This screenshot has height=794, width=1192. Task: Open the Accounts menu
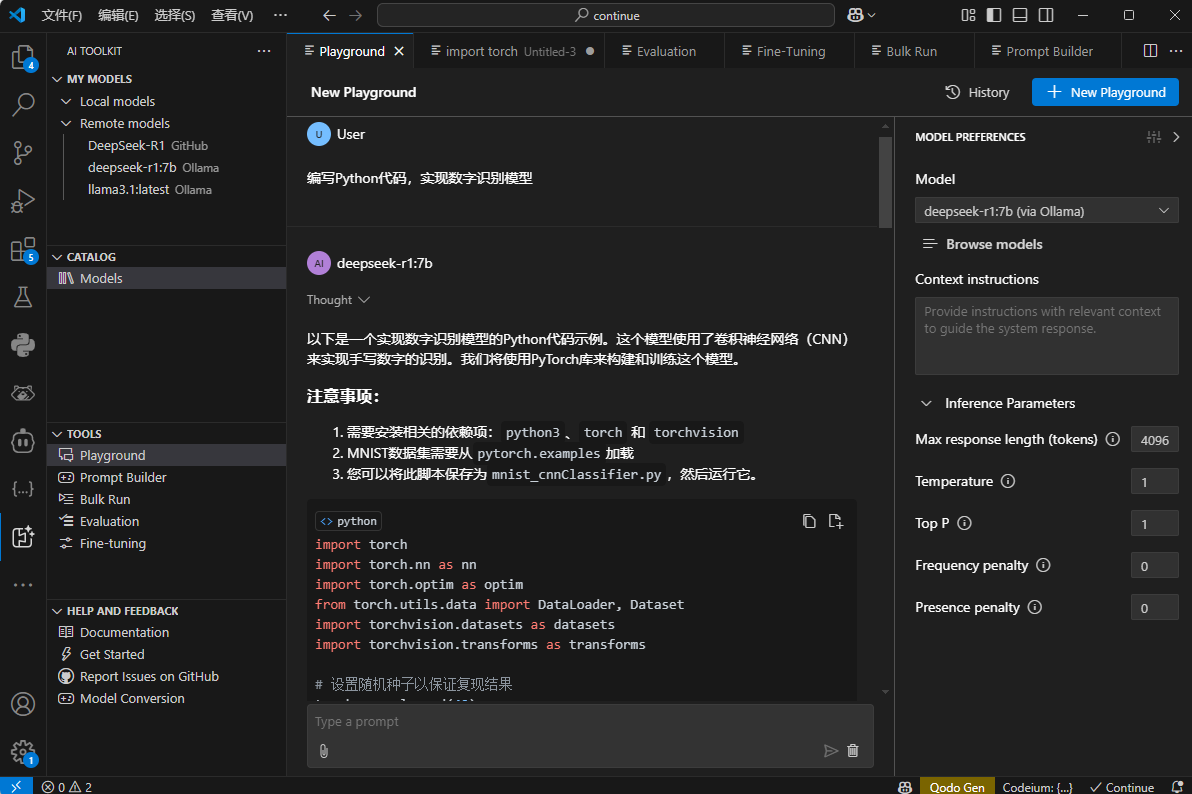click(x=23, y=704)
